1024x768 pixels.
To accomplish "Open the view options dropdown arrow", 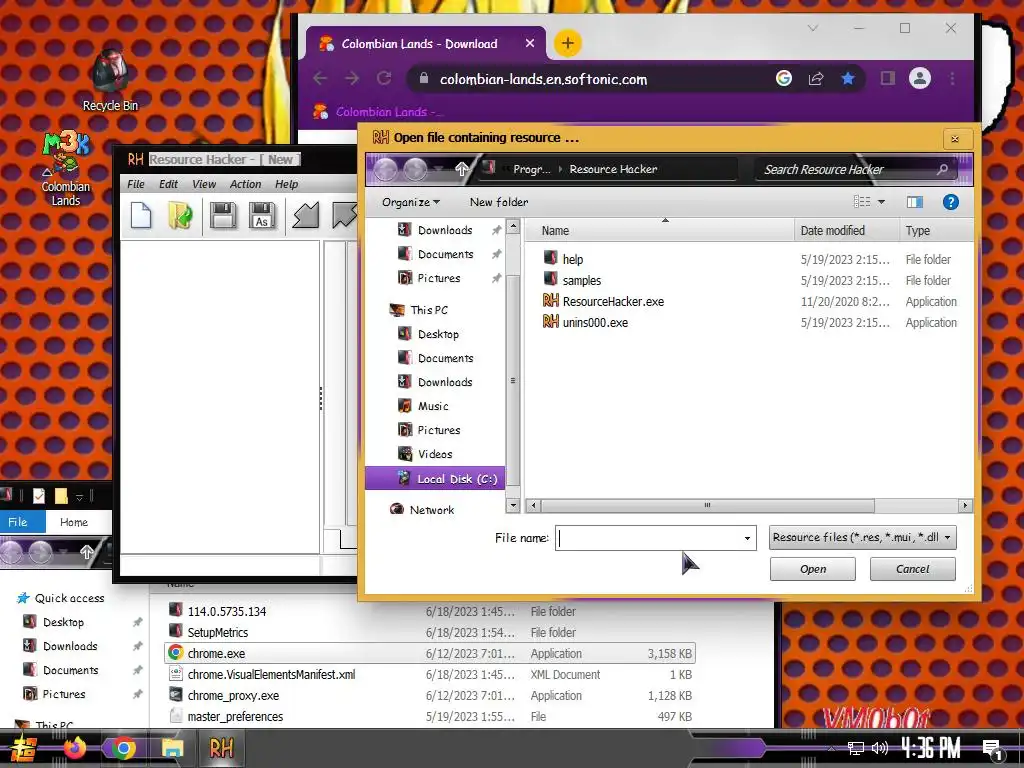I will [x=881, y=202].
